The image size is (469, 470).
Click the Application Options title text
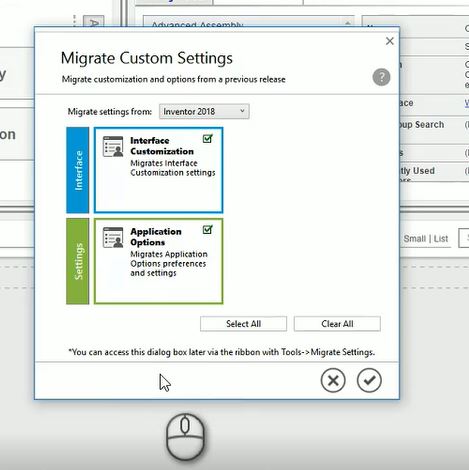[x=156, y=237]
